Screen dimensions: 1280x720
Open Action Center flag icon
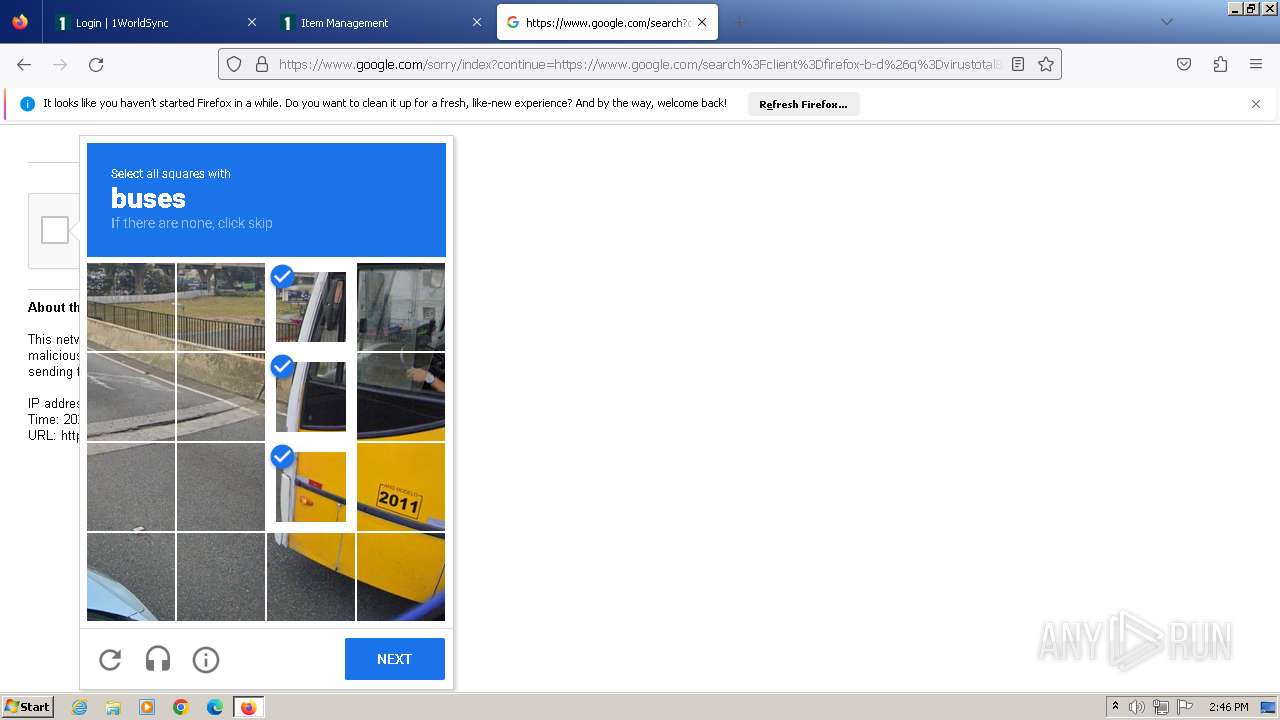[x=1185, y=707]
